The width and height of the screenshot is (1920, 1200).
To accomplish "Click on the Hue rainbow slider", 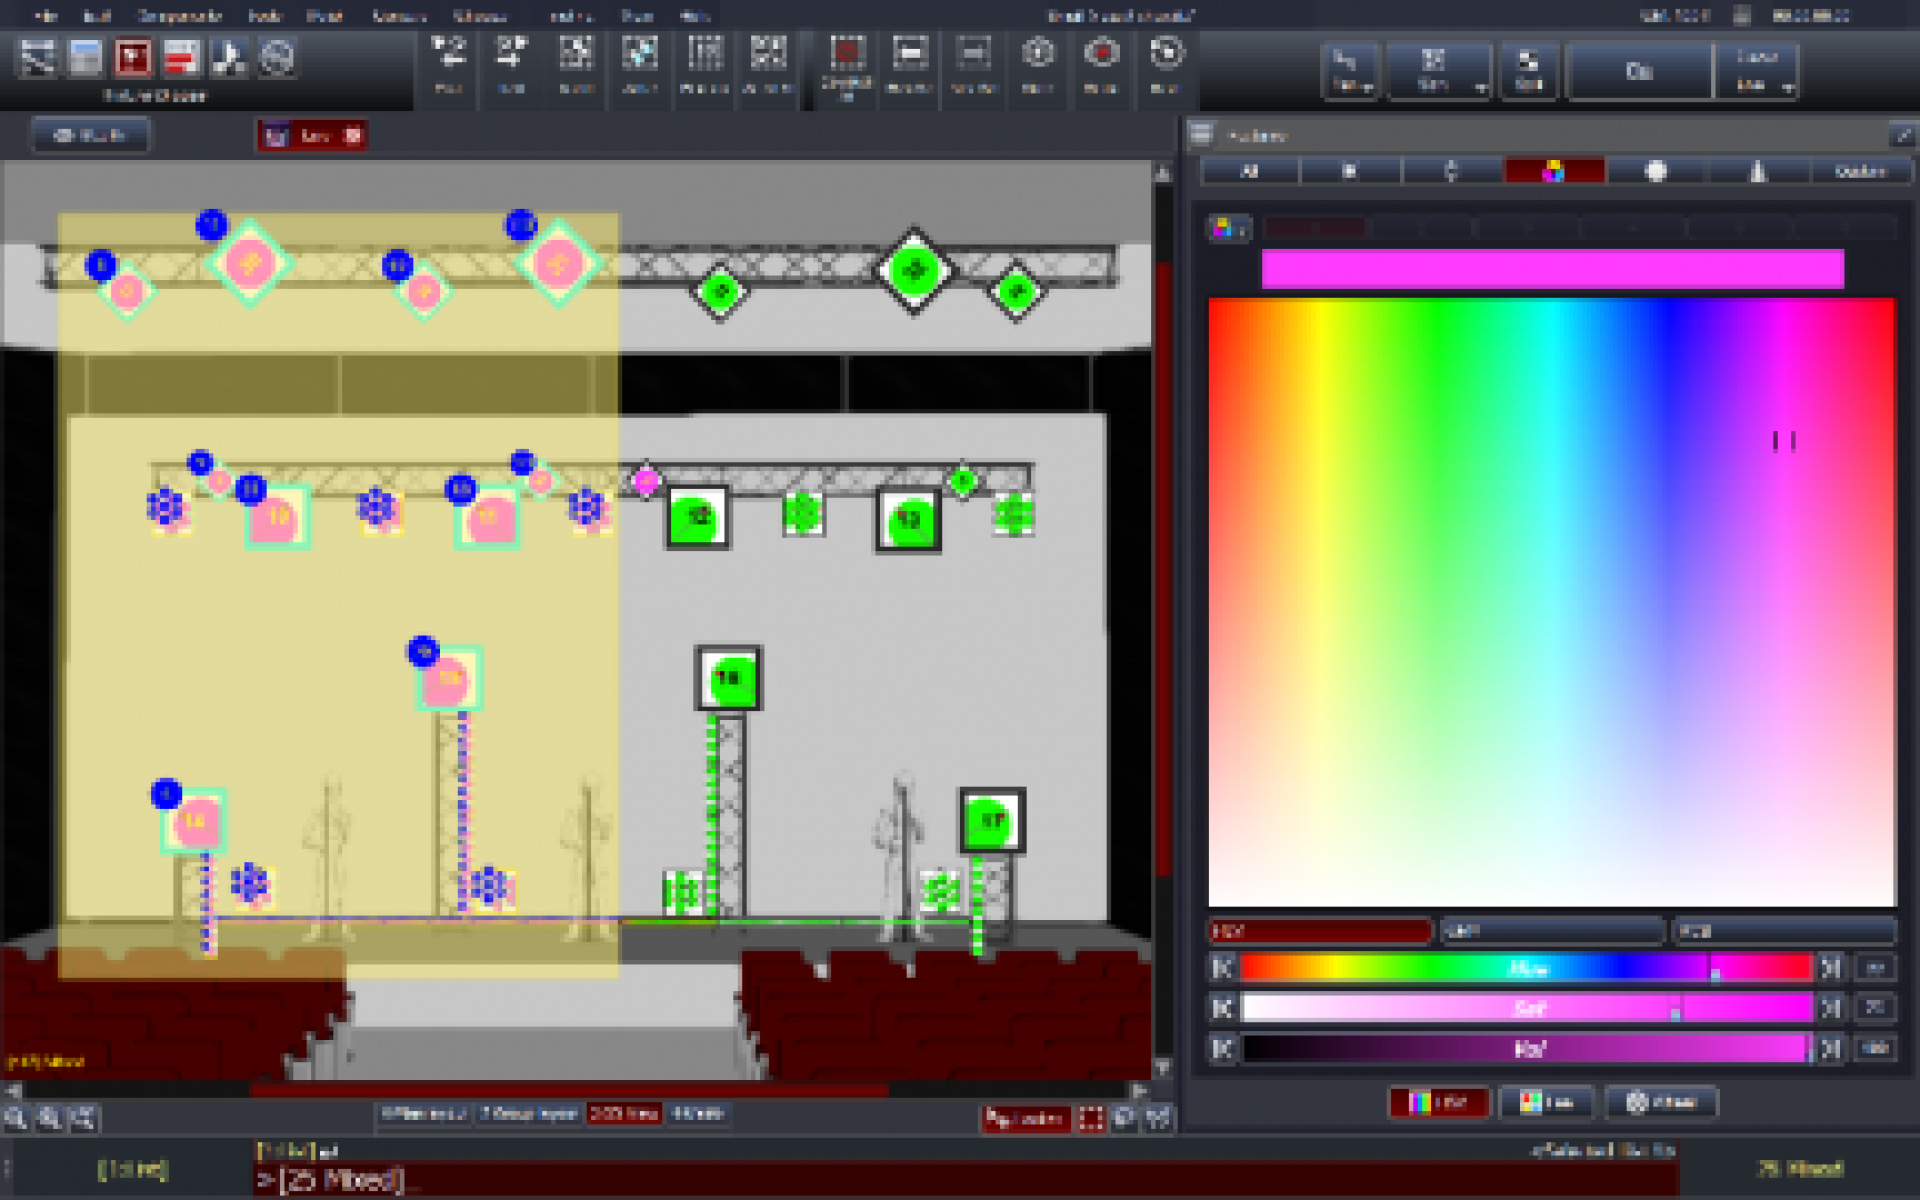I will click(1526, 967).
